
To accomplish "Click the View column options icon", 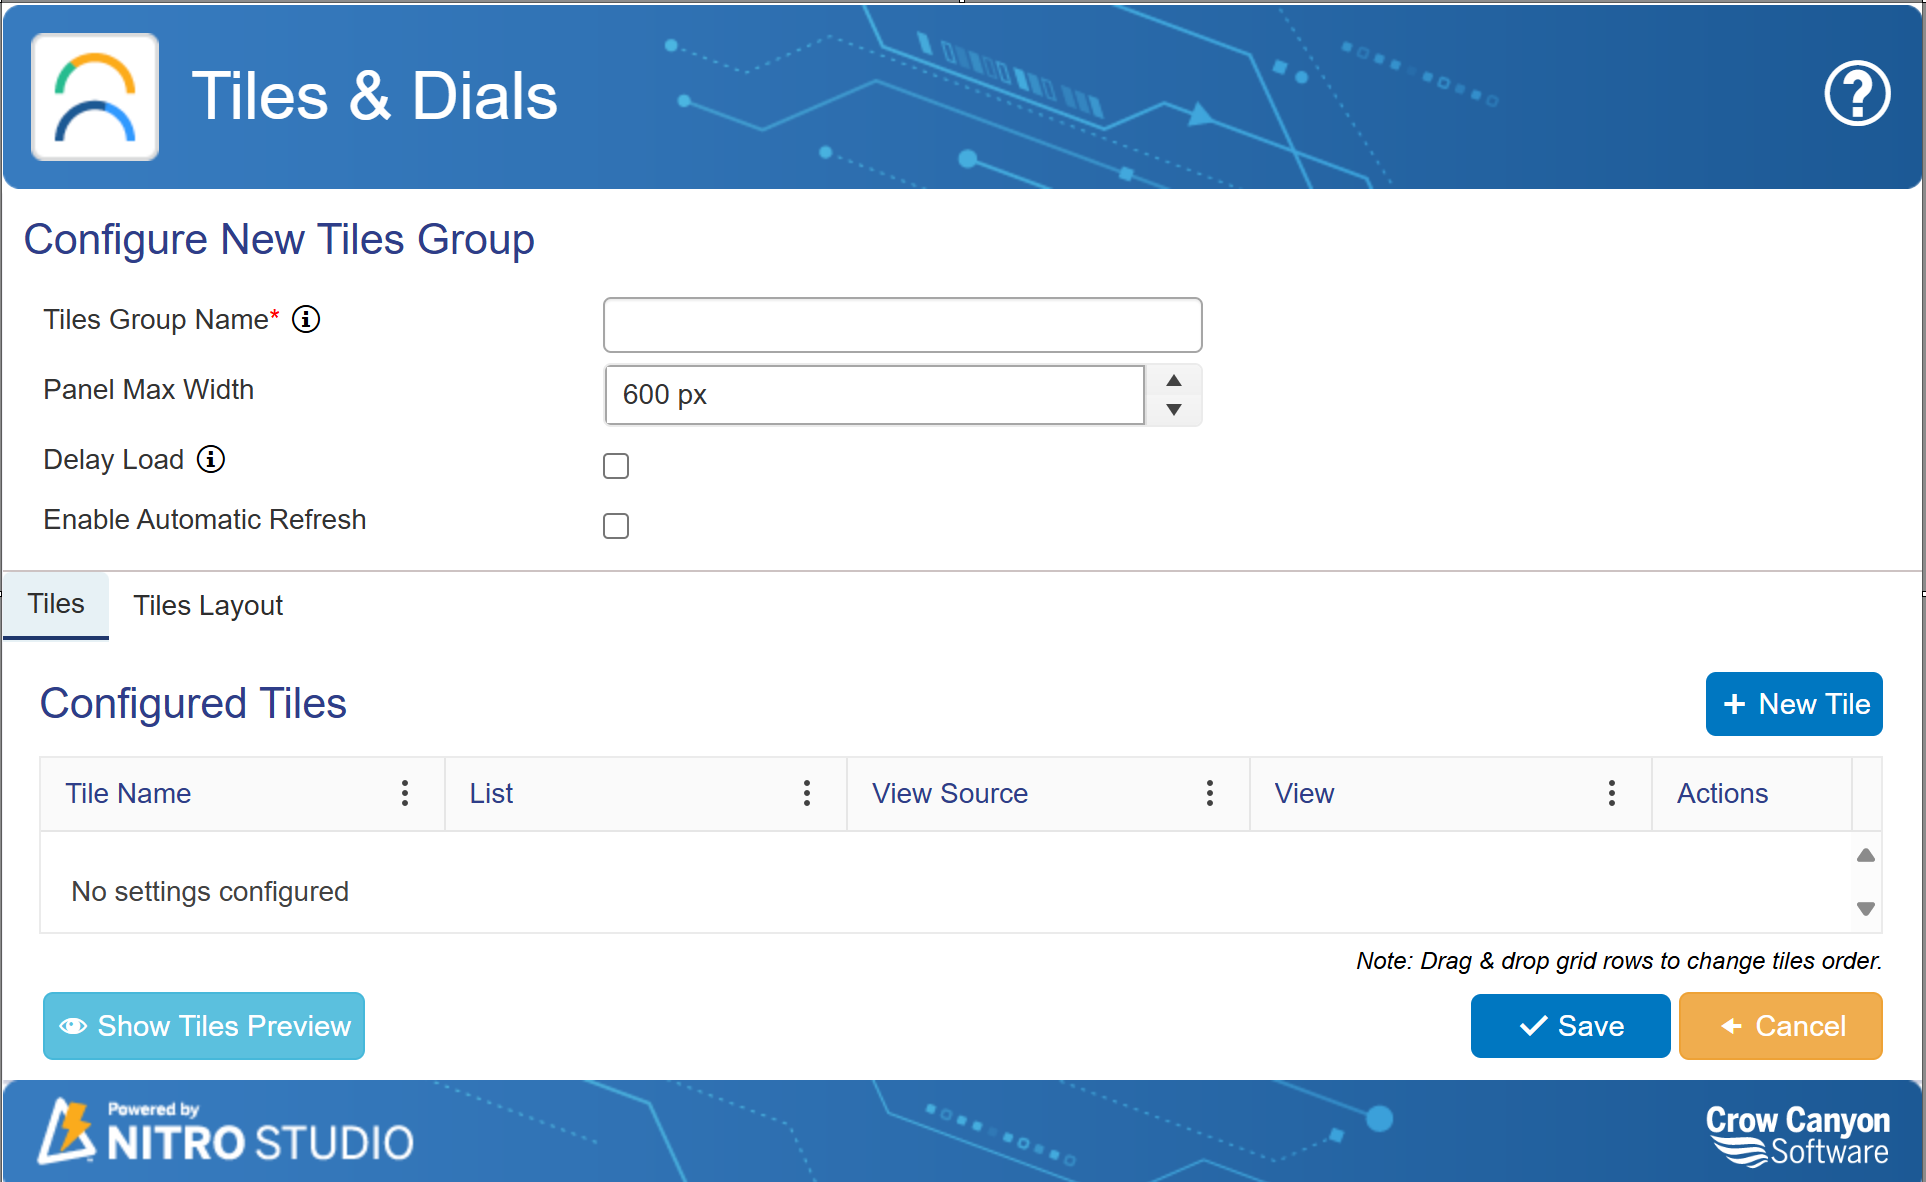I will pos(1612,793).
